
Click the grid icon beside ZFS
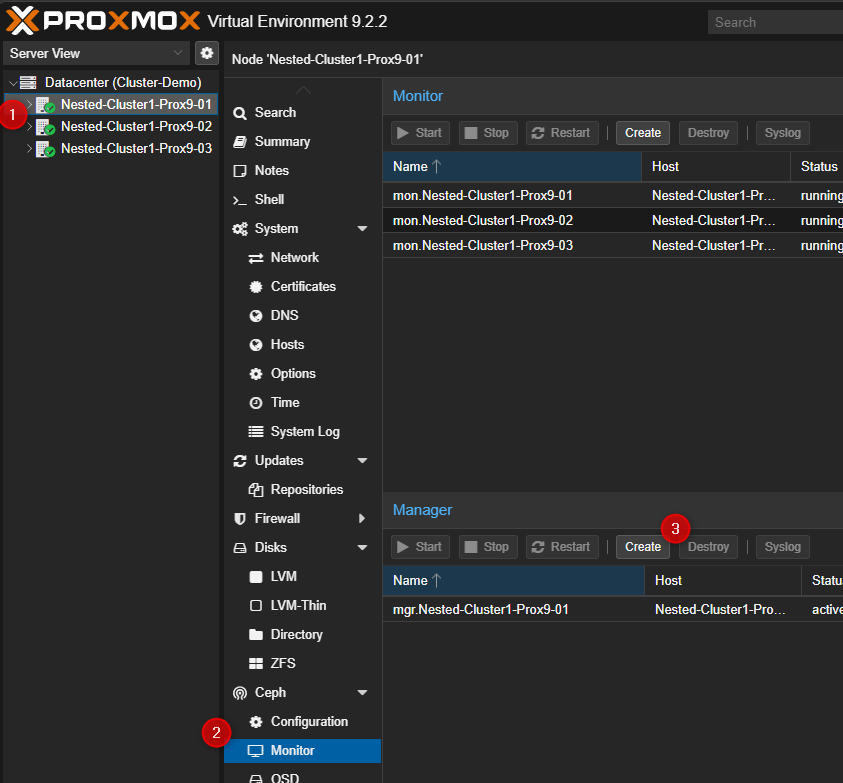[256, 664]
